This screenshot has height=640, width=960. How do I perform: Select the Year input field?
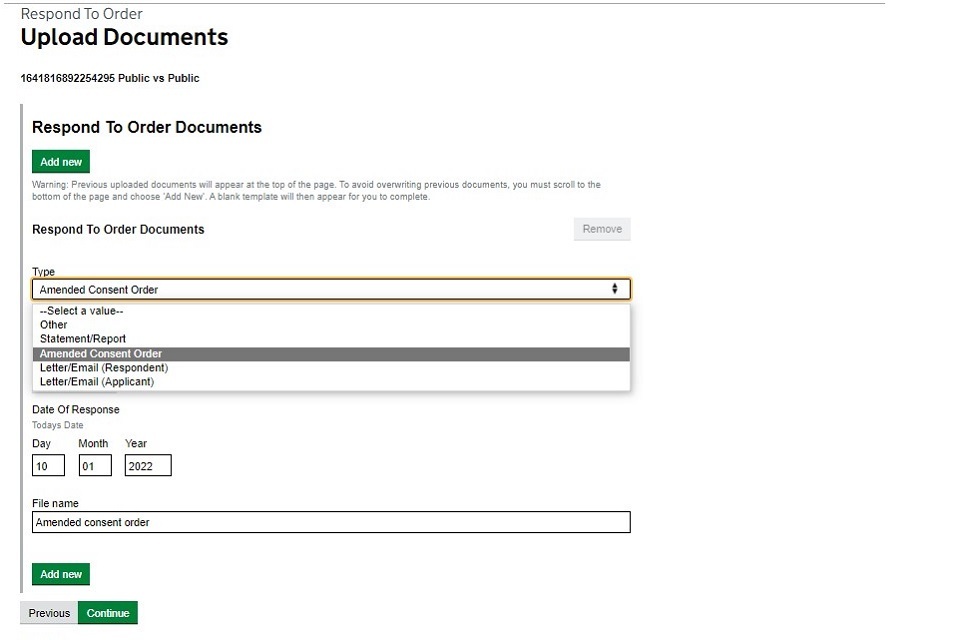(148, 465)
